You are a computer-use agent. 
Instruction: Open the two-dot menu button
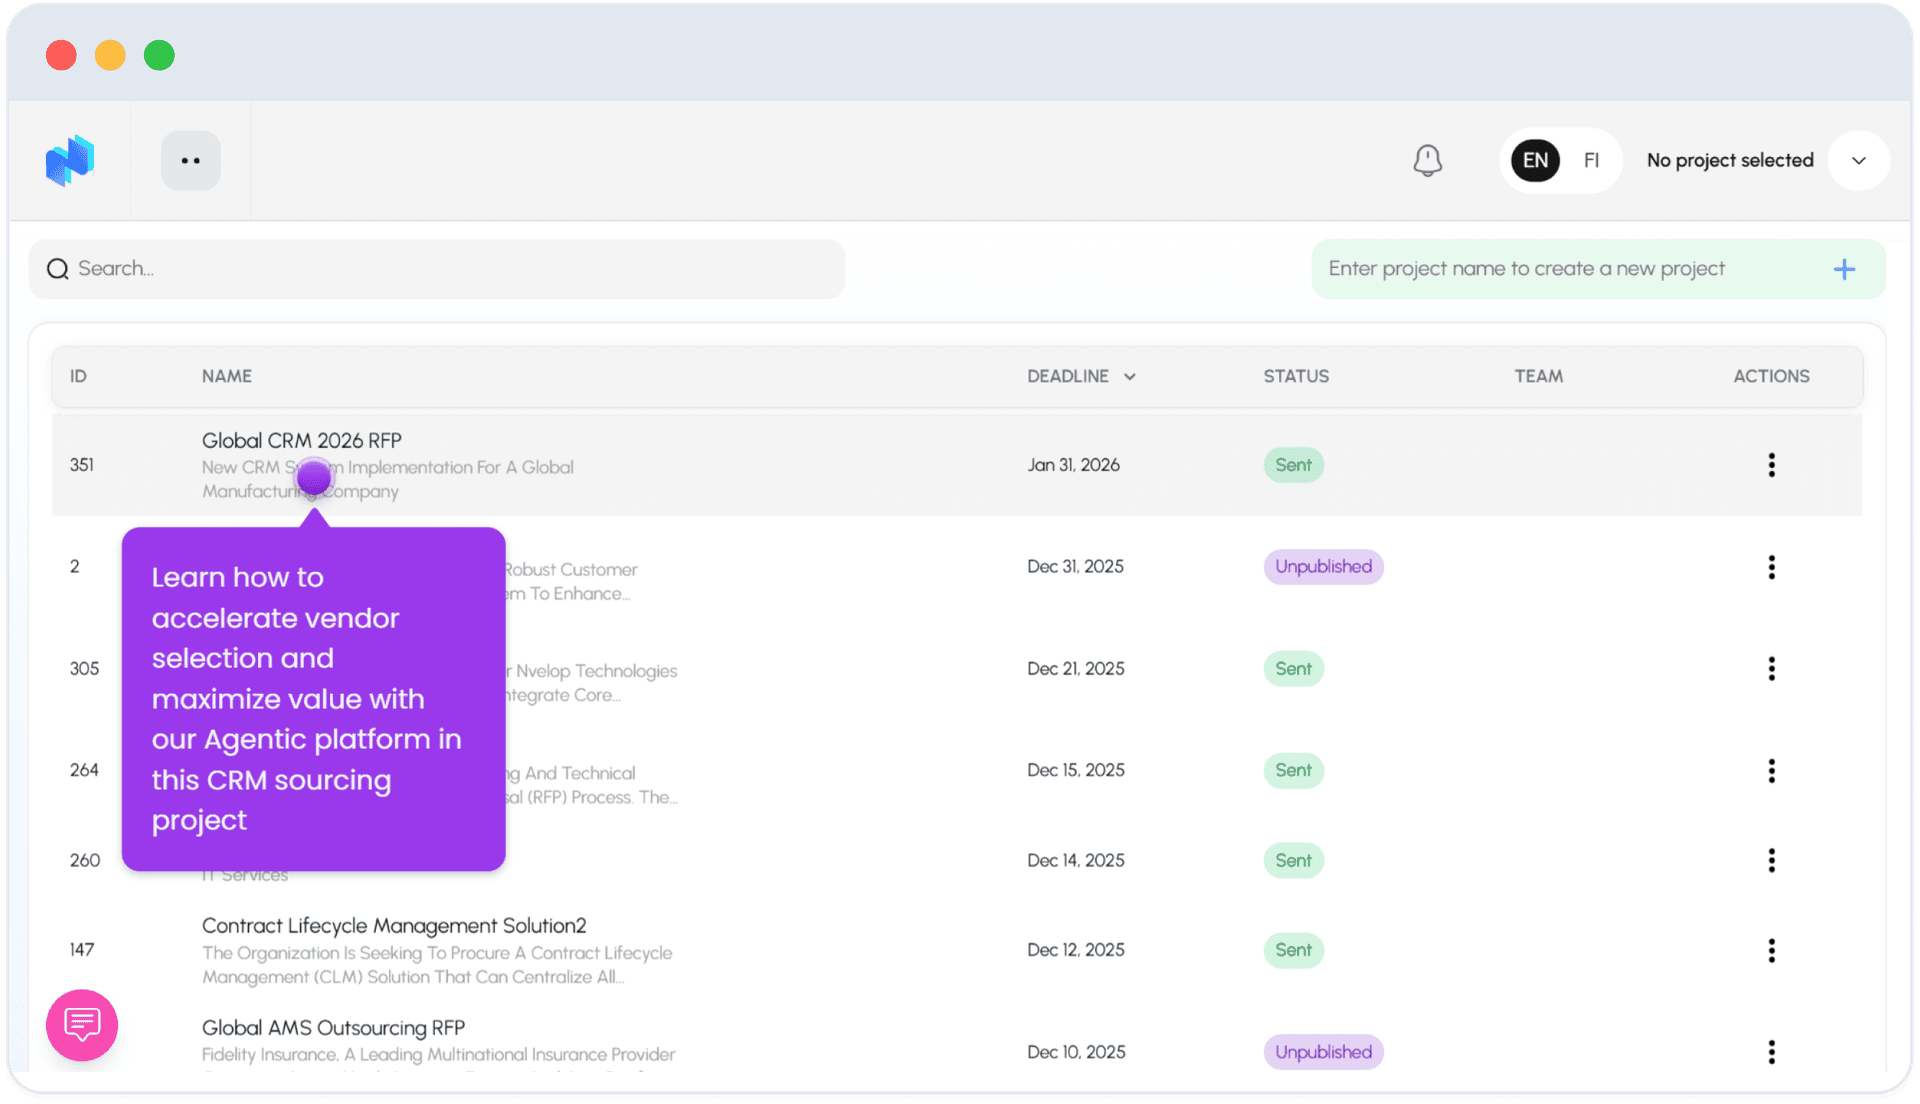pyautogui.click(x=191, y=160)
